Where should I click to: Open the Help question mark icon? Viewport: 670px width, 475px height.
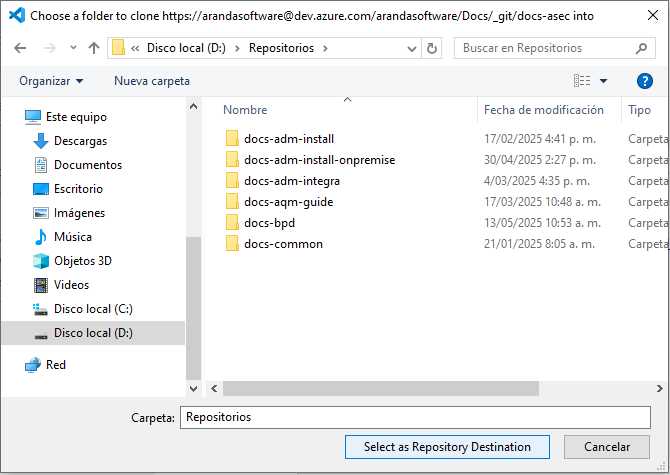tap(645, 81)
